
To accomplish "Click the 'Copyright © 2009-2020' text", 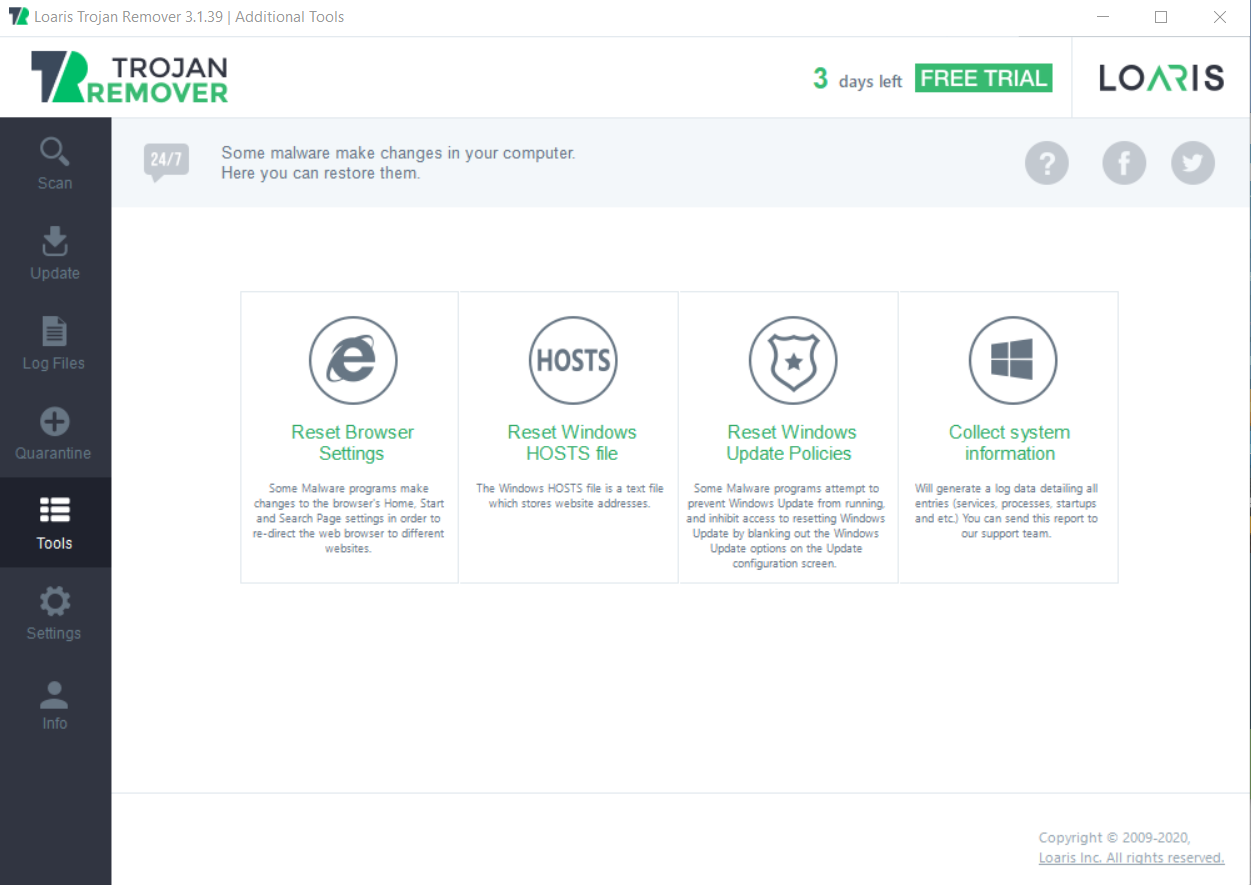I will [1114, 838].
